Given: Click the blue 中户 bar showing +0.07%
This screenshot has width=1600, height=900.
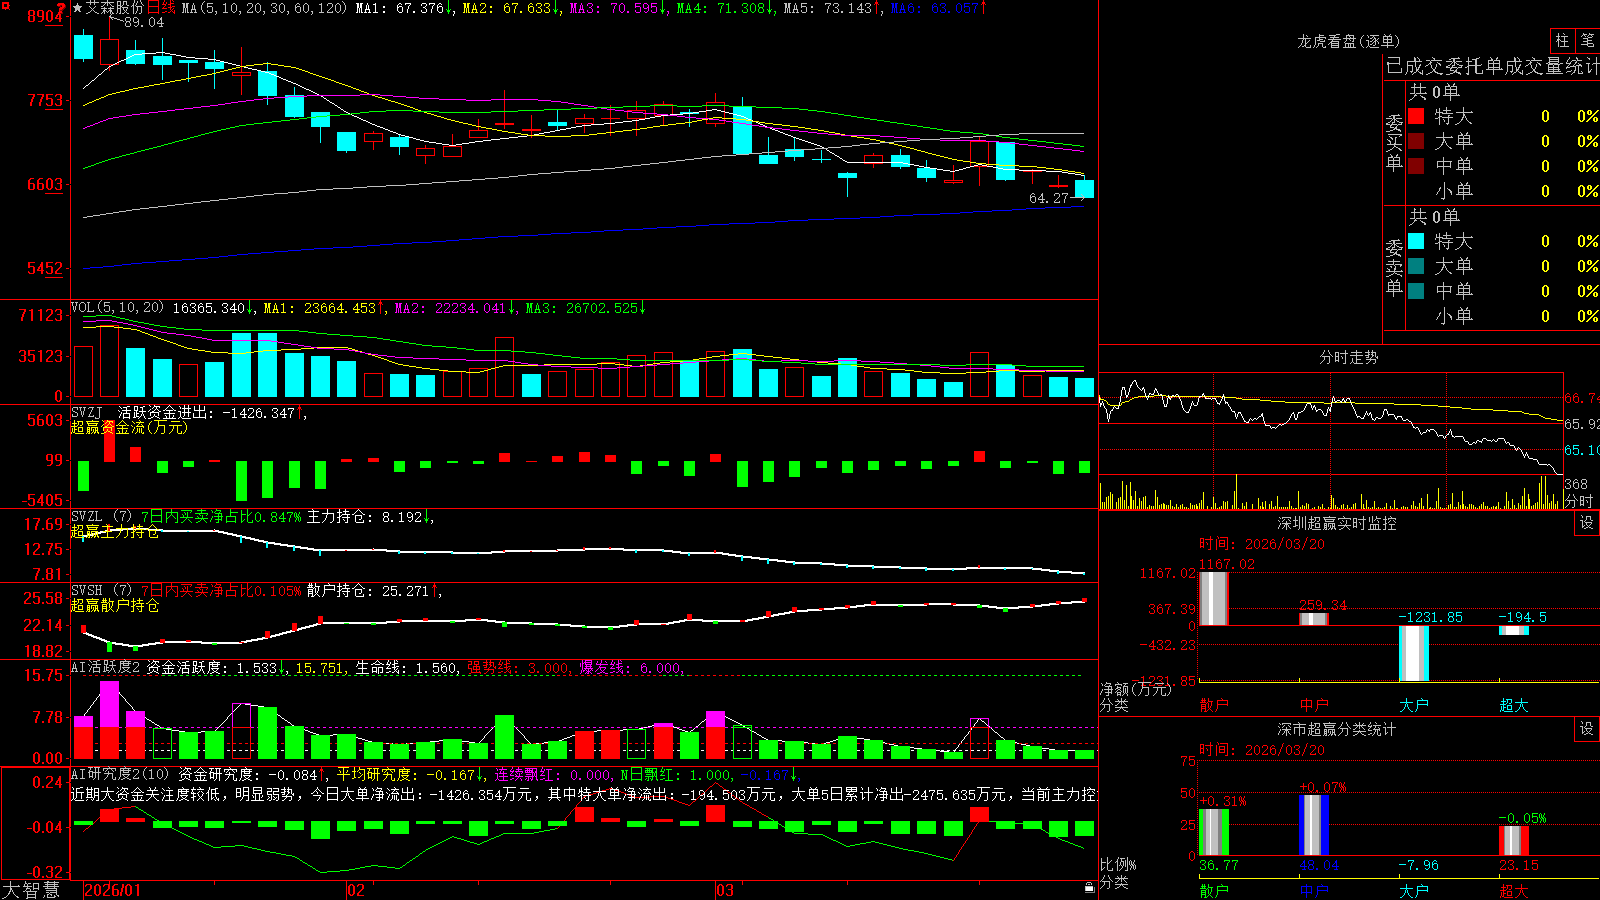Looking at the screenshot, I should click(x=1313, y=825).
